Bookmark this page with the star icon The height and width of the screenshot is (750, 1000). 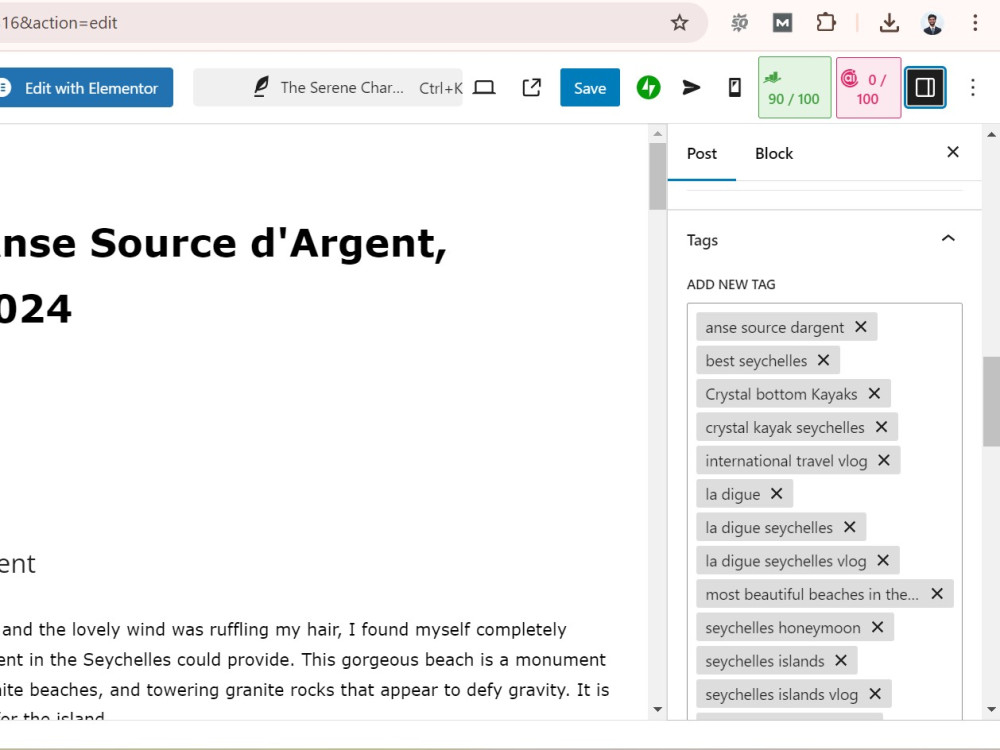tap(679, 23)
